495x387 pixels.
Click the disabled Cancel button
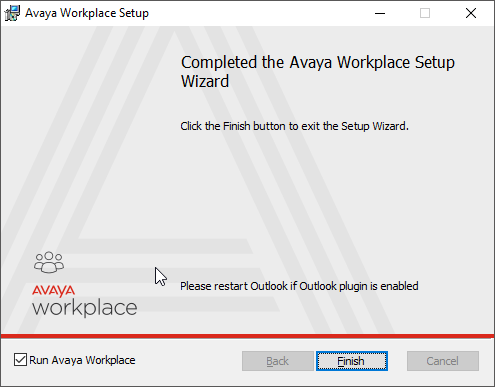[x=443, y=361]
